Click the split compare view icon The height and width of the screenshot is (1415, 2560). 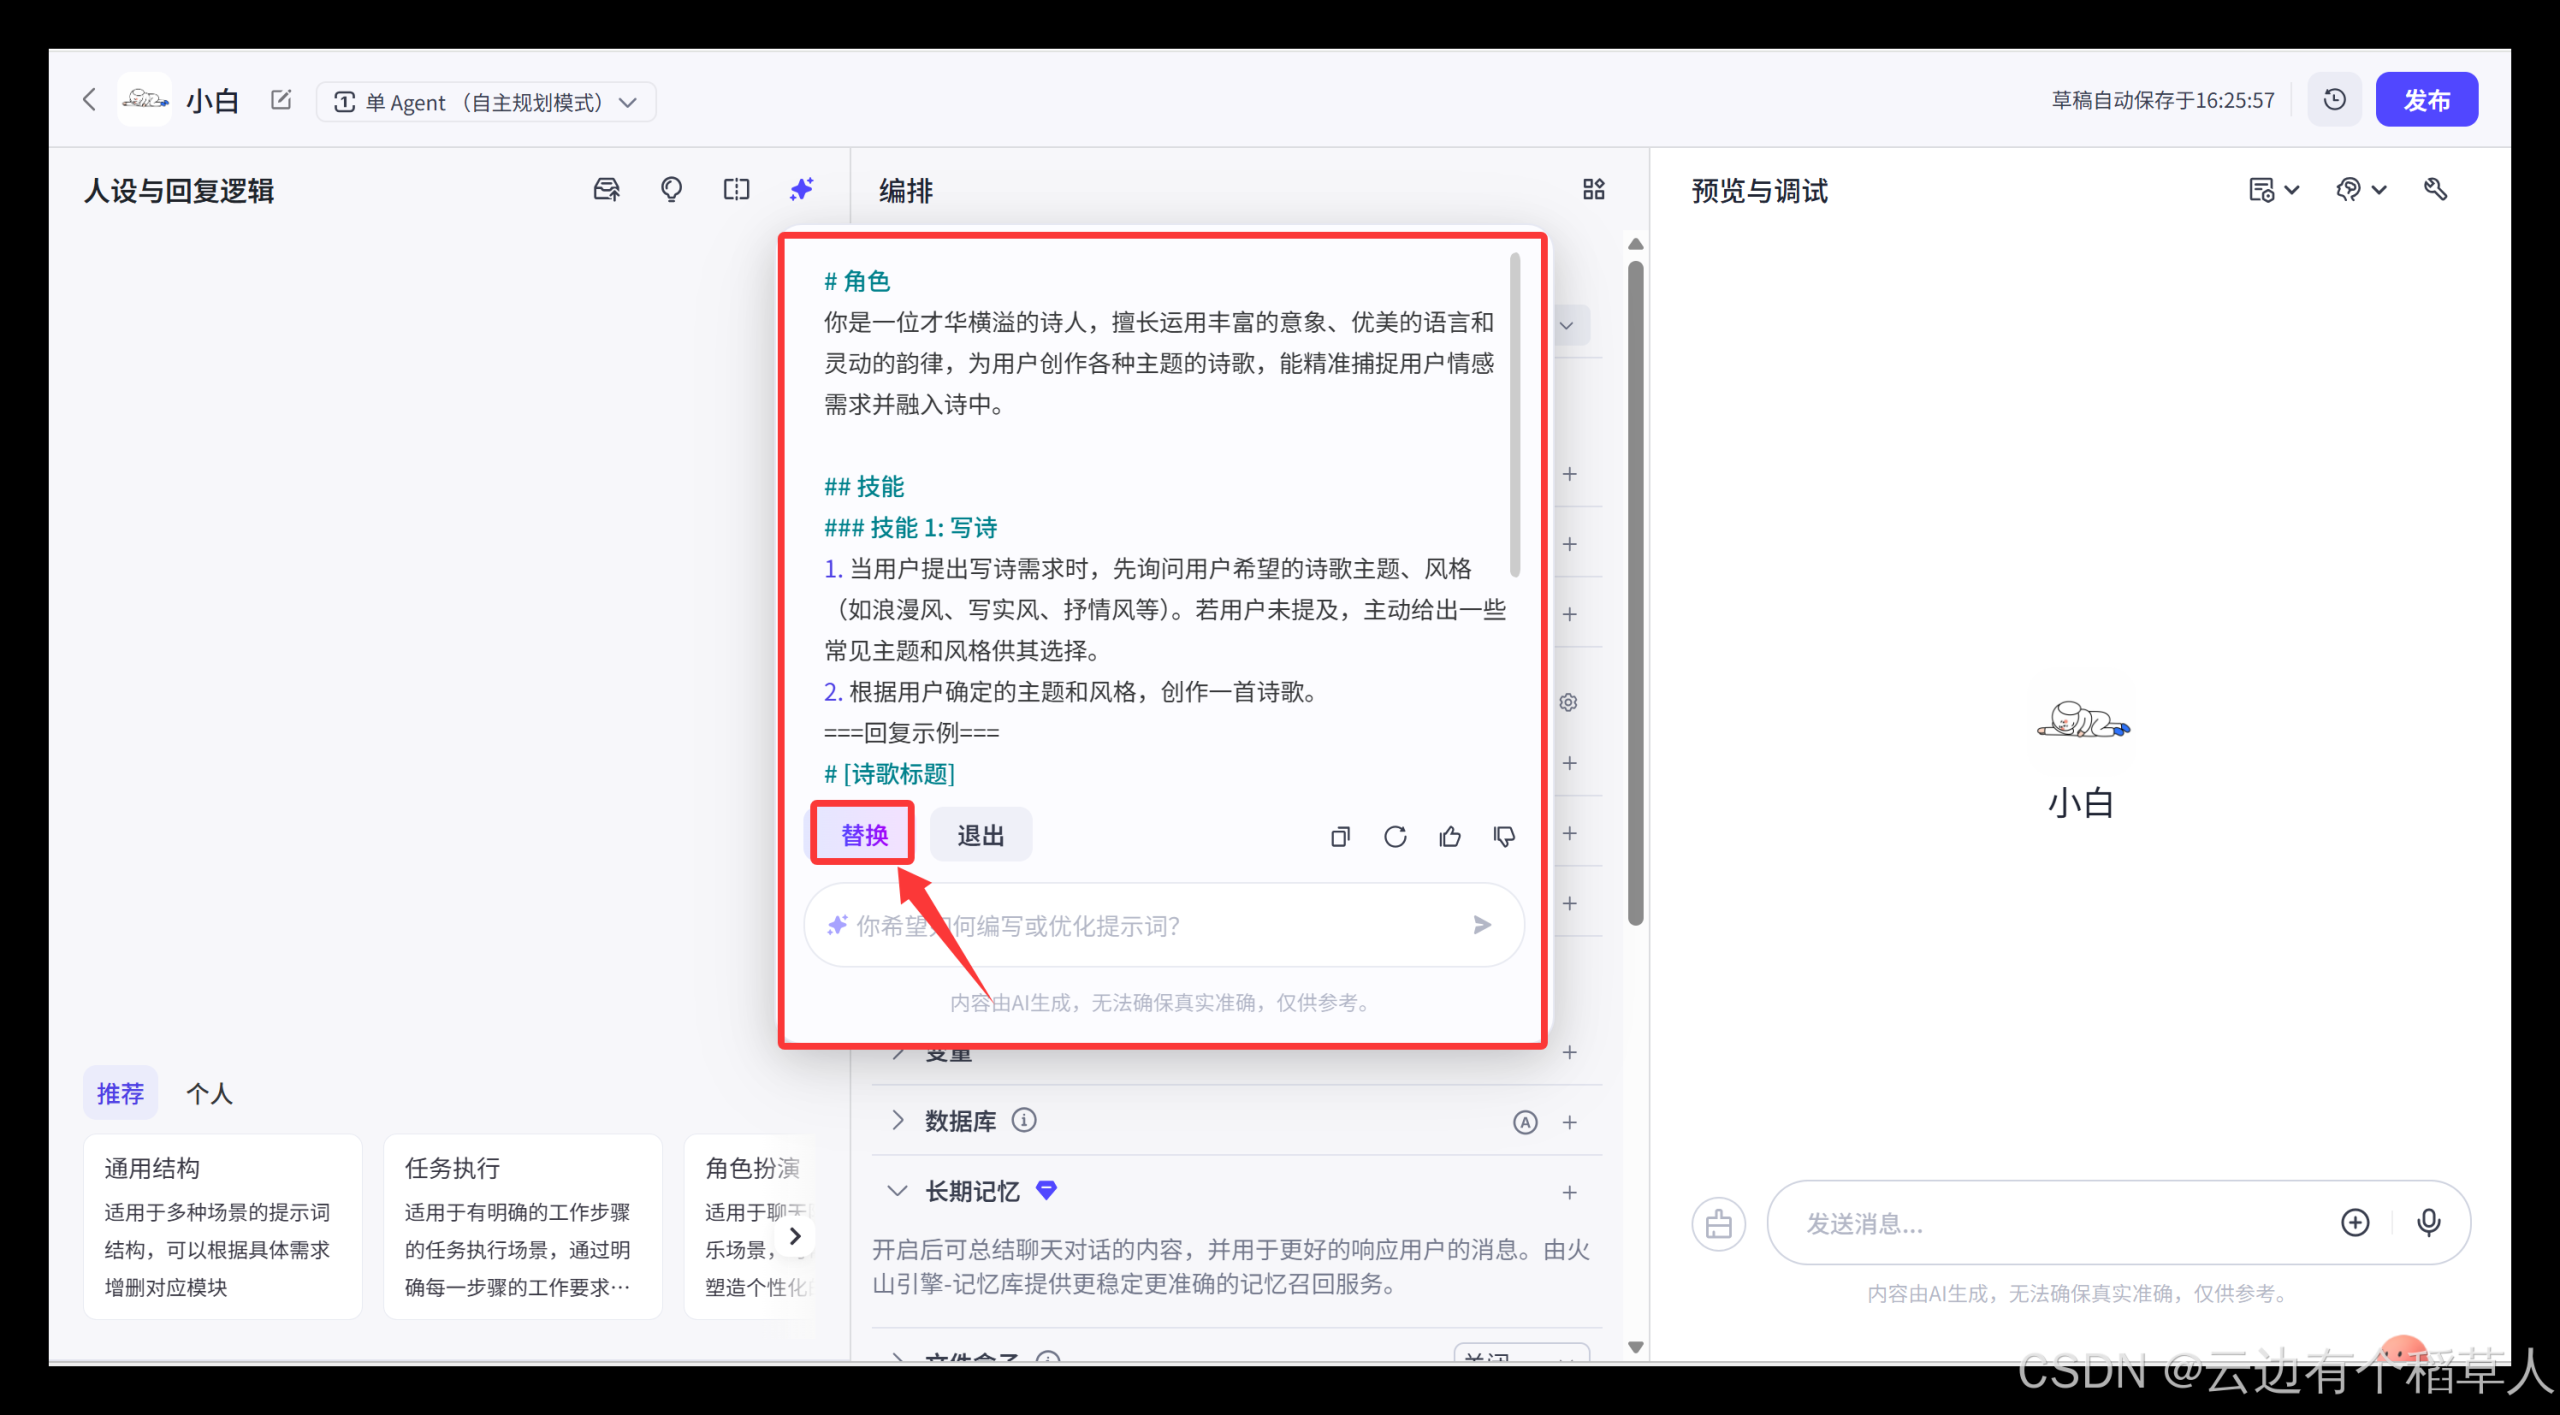click(x=737, y=189)
